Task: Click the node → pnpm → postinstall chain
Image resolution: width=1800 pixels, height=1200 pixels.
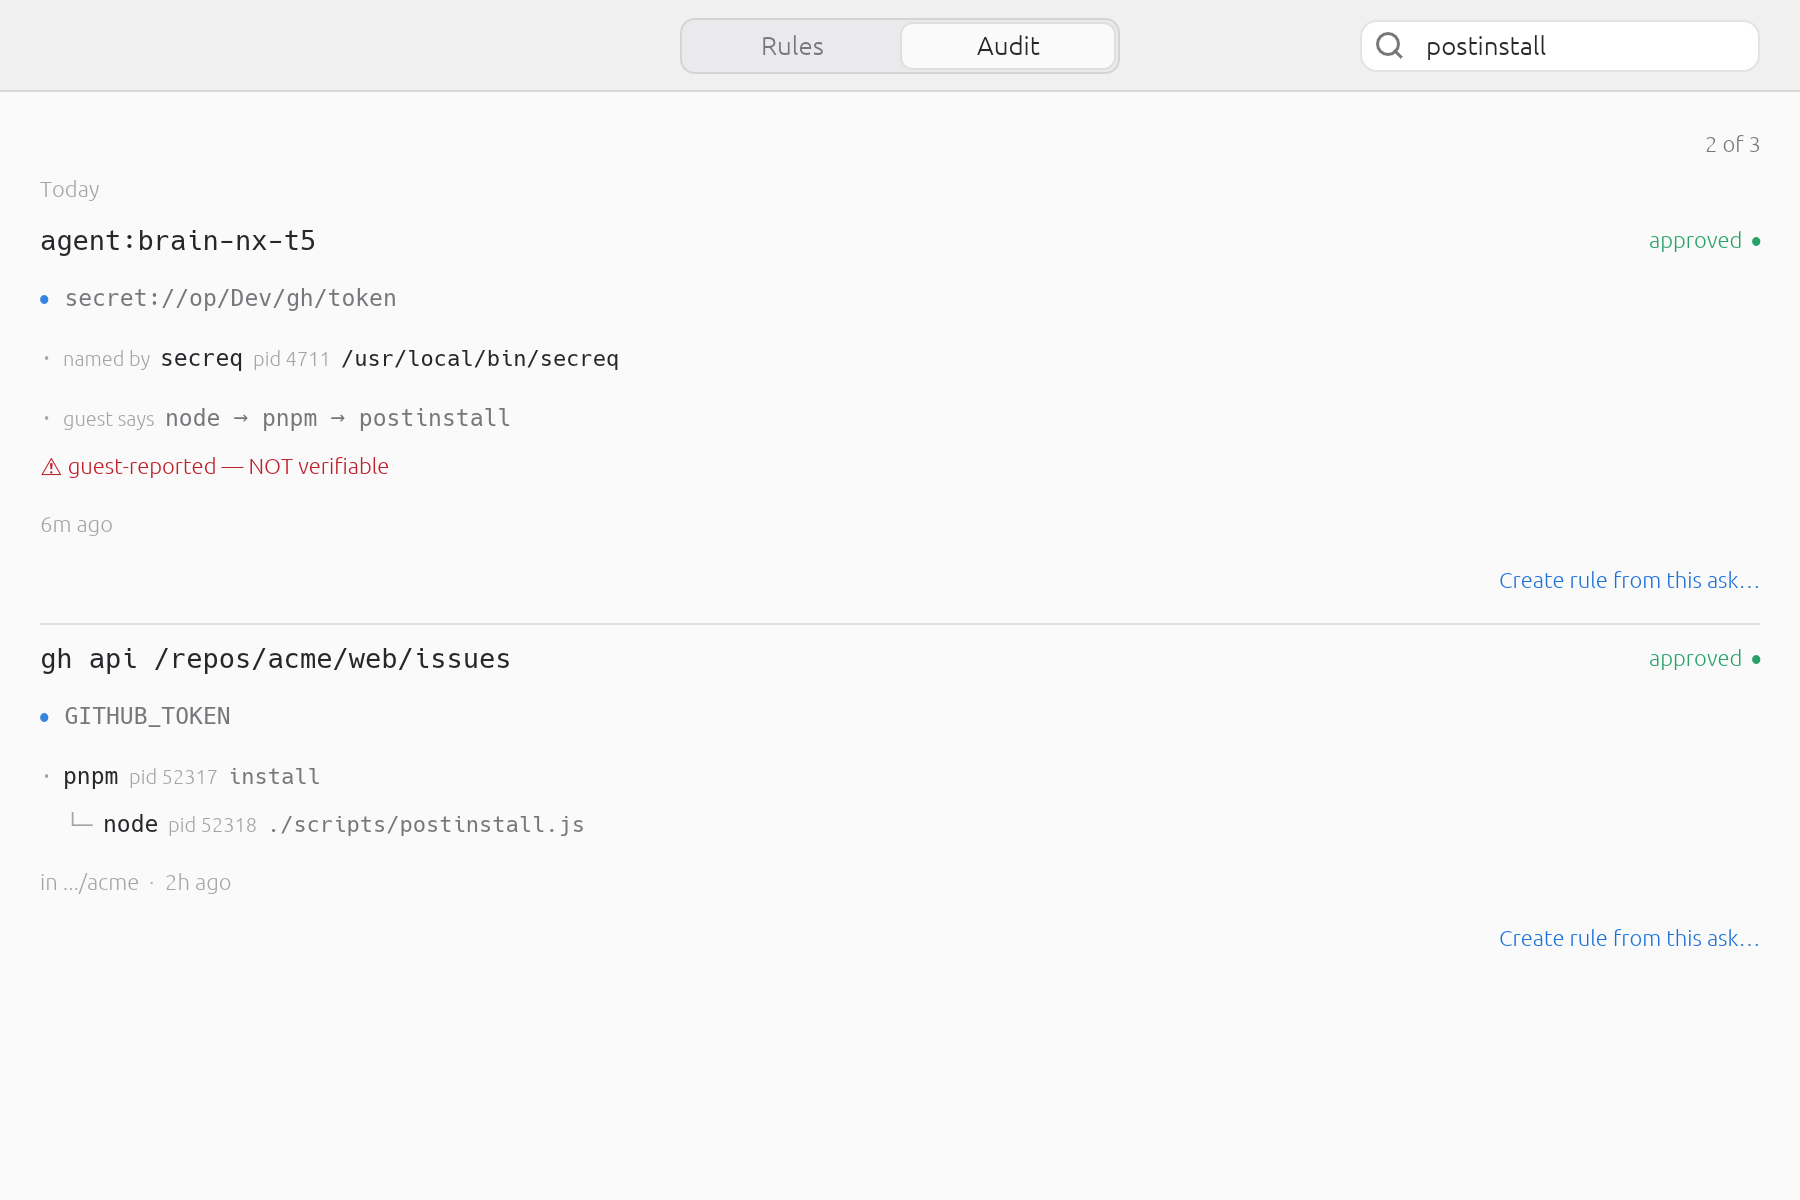Action: coord(337,418)
